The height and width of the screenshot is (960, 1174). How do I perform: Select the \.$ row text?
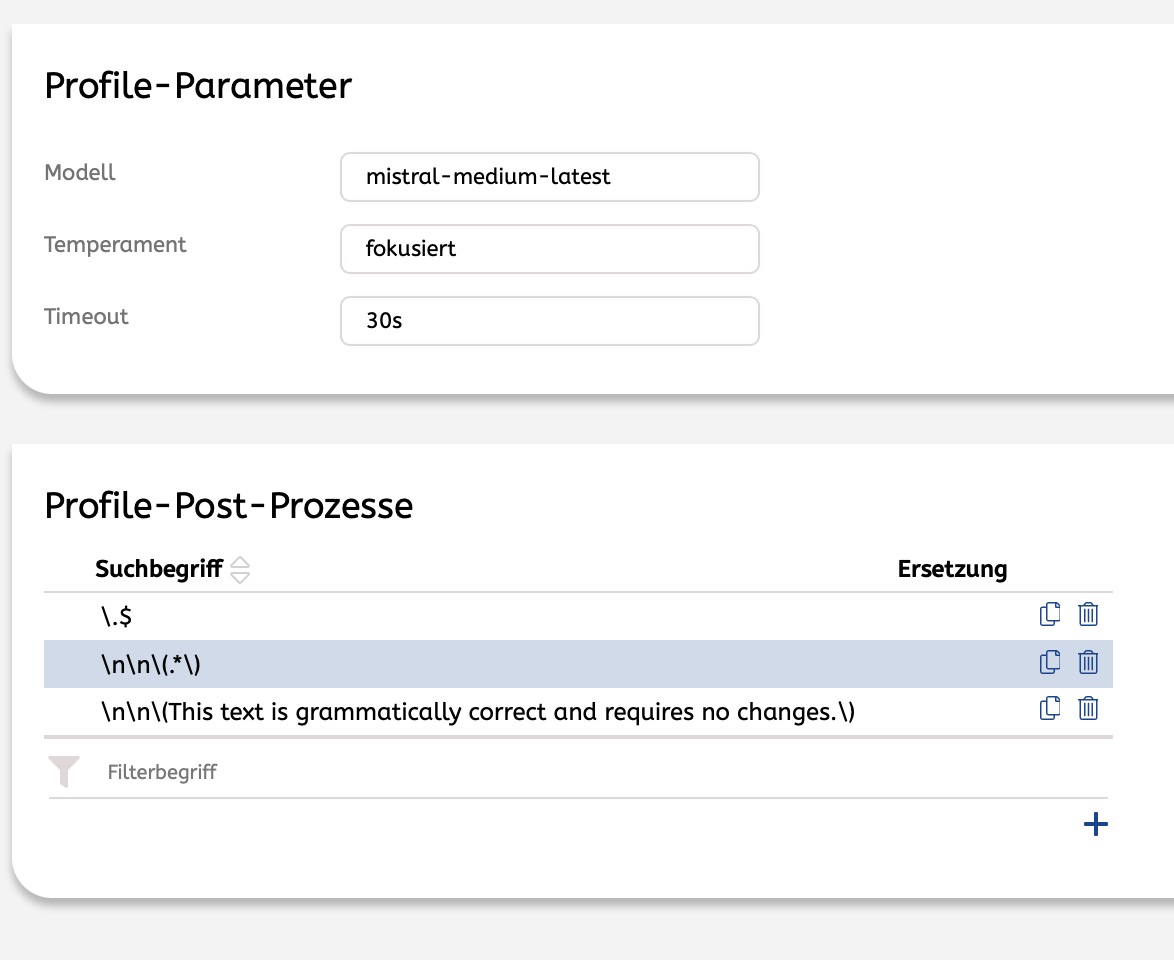(116, 616)
